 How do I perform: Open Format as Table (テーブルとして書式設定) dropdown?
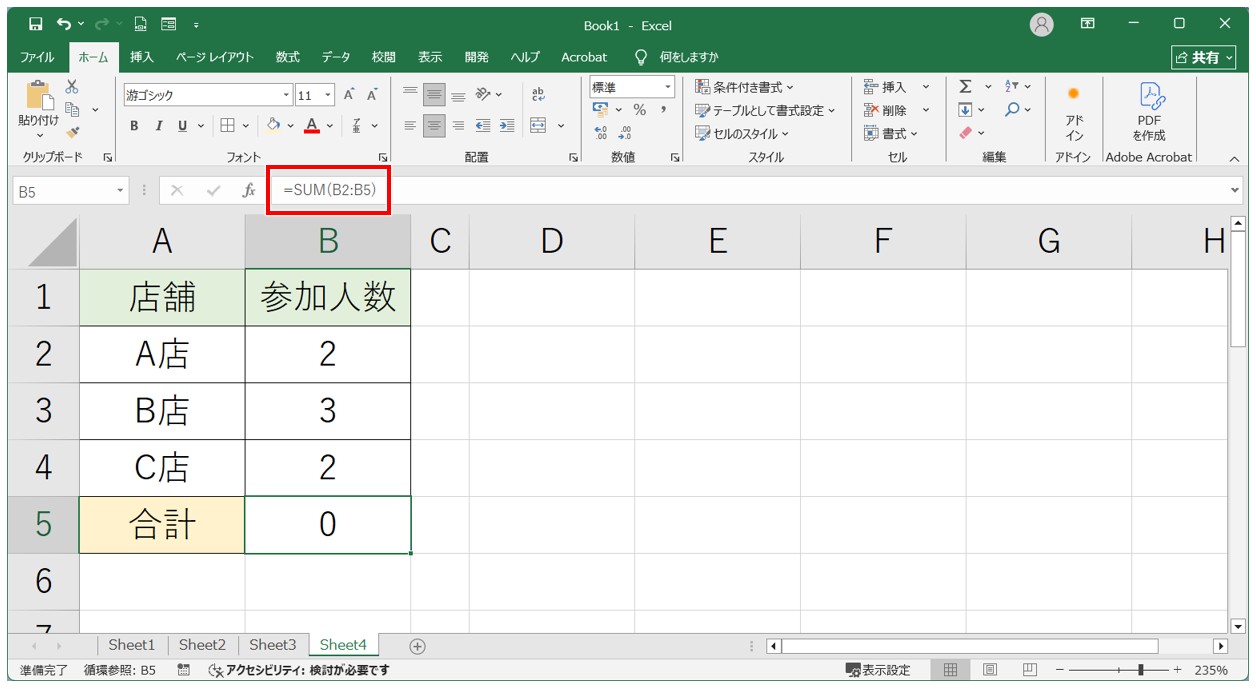(765, 110)
